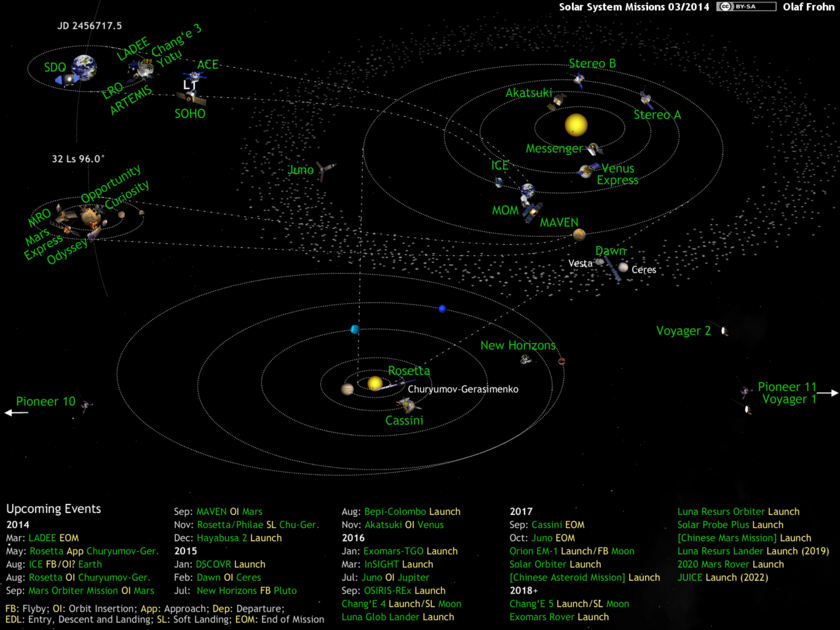Click the 'Dawn OI Ceres' event
840x630 pixels.
pyautogui.click(x=229, y=578)
